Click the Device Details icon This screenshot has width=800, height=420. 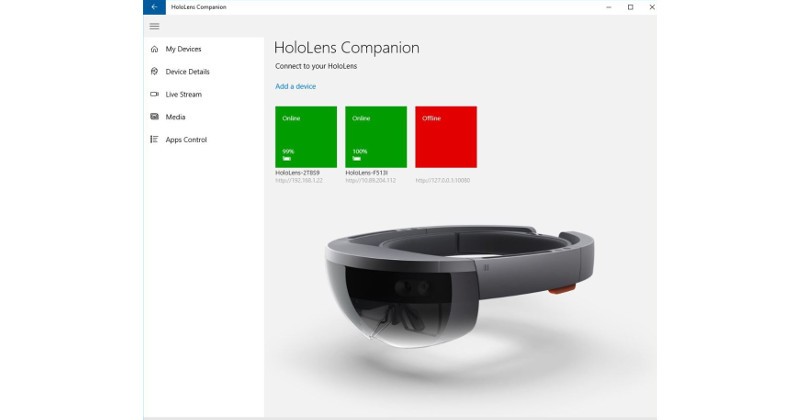(x=155, y=71)
